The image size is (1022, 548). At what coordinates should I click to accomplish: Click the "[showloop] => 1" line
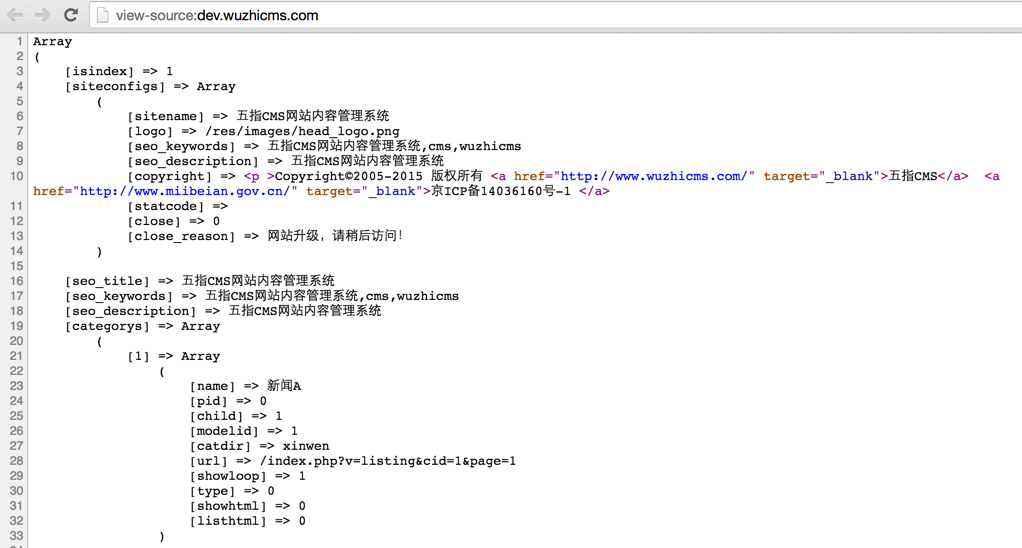click(248, 476)
